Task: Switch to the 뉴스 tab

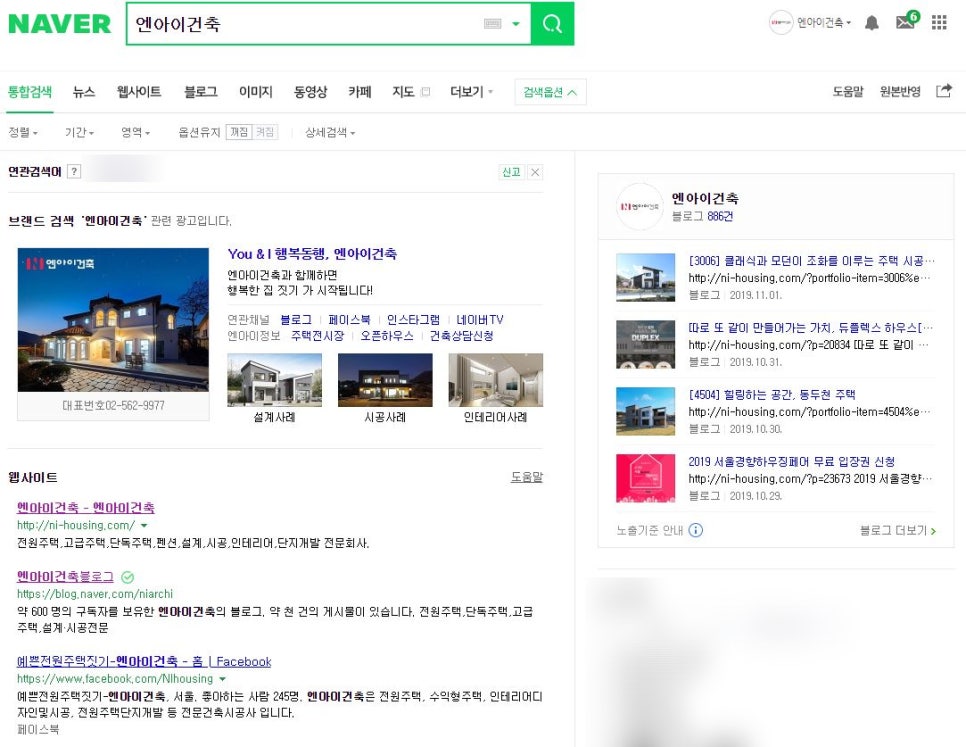Action: (x=84, y=92)
